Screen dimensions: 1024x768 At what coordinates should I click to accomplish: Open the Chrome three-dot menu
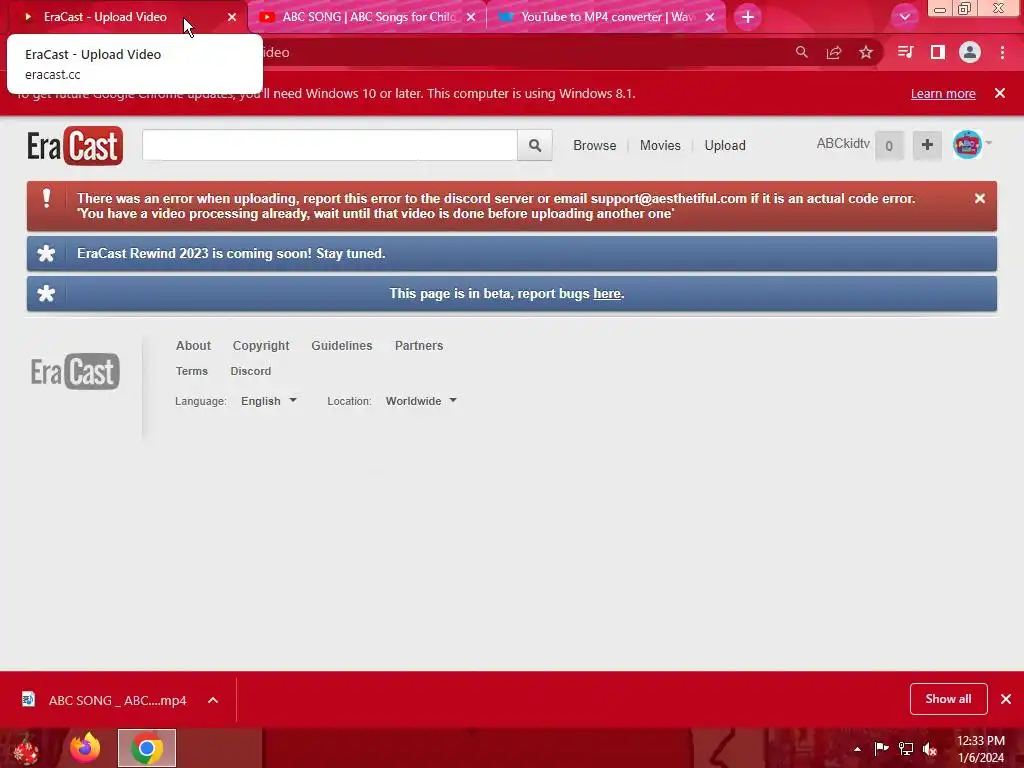(x=1002, y=52)
